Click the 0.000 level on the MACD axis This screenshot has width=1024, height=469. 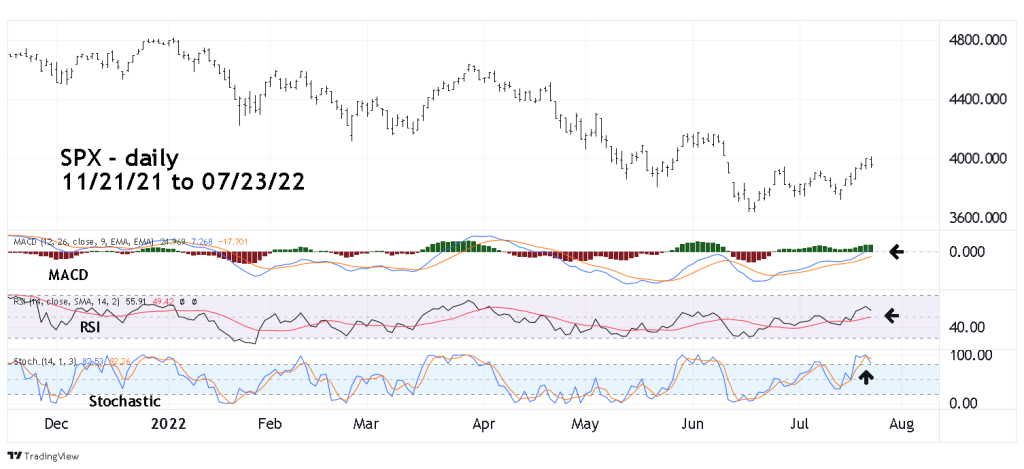[967, 252]
